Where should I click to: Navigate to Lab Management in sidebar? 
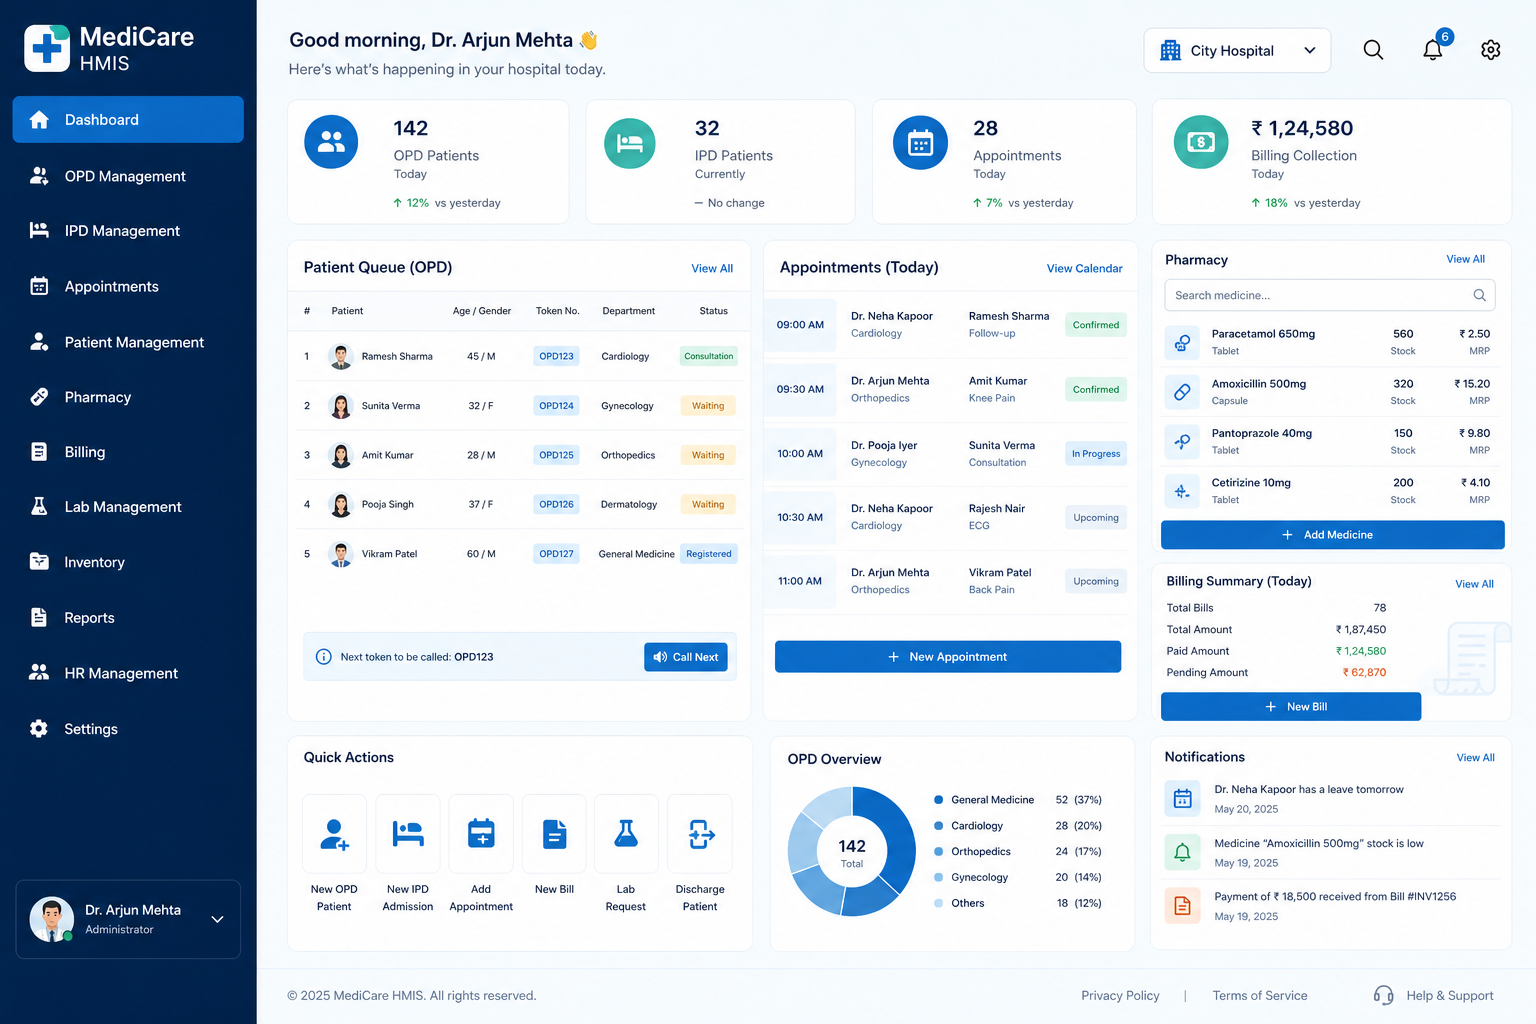point(128,507)
